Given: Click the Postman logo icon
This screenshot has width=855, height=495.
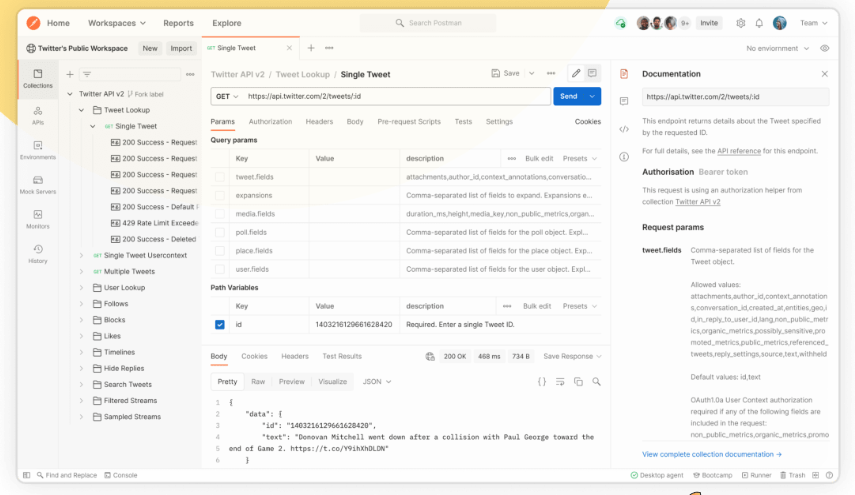Looking at the screenshot, I should (33, 23).
